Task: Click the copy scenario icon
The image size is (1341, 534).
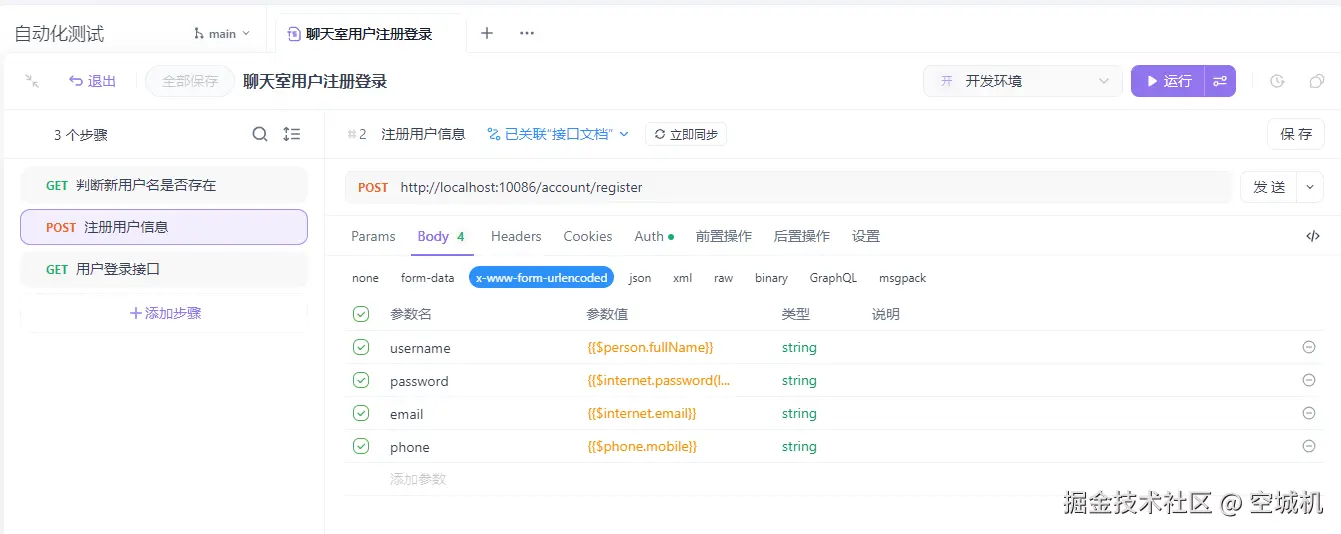Action: tap(1317, 81)
